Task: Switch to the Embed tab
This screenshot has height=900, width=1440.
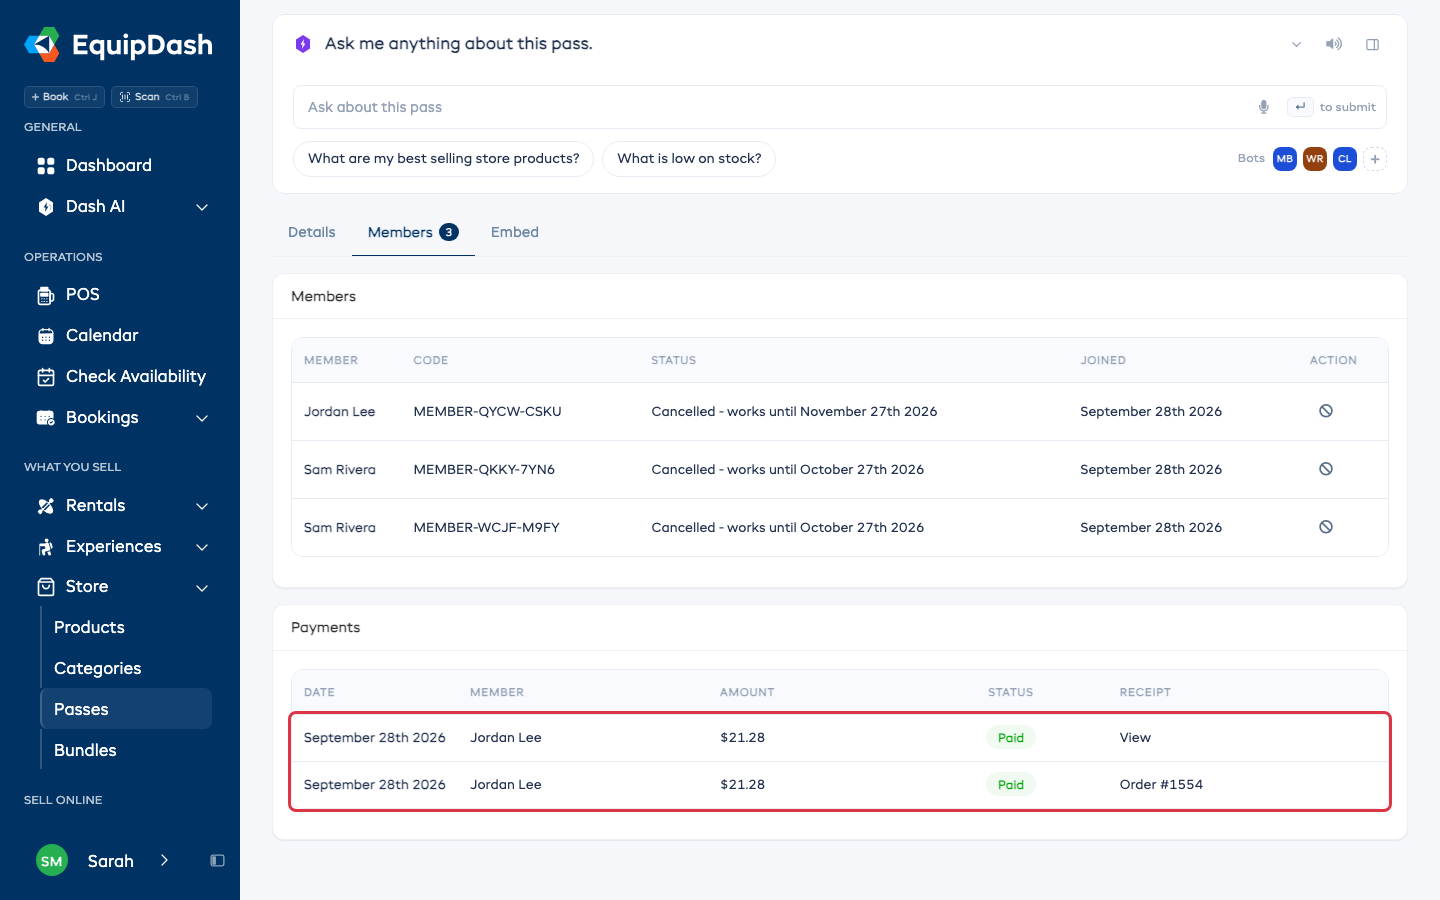Action: [515, 232]
